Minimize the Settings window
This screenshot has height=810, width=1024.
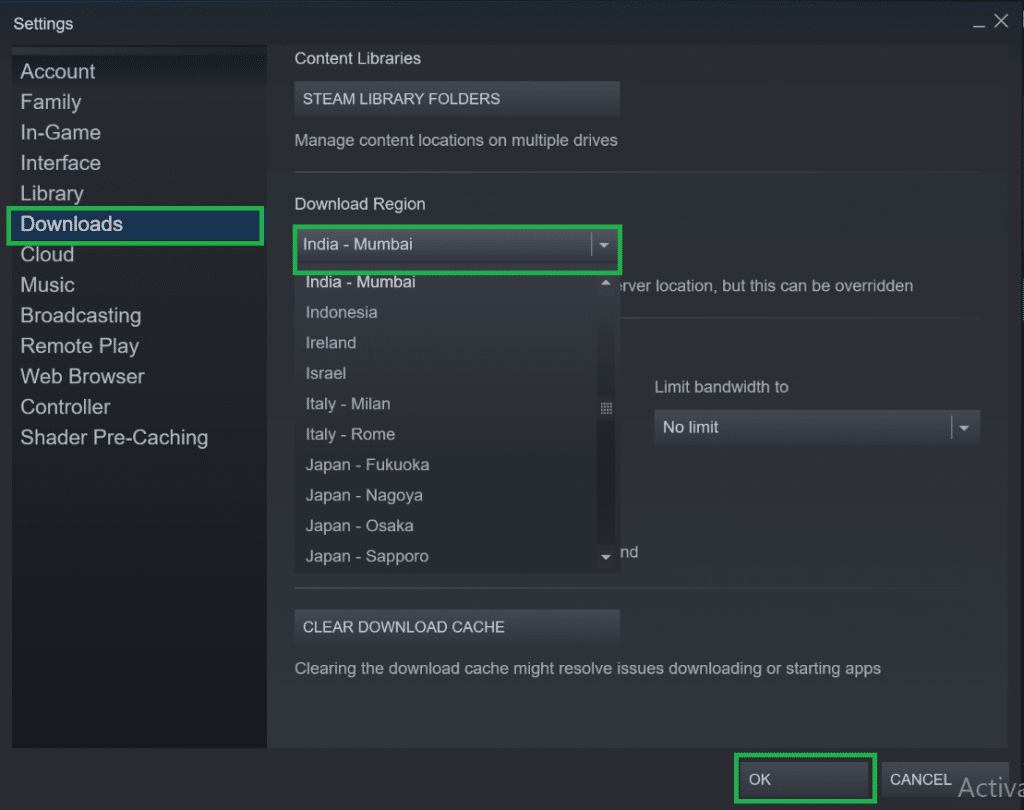coord(978,24)
